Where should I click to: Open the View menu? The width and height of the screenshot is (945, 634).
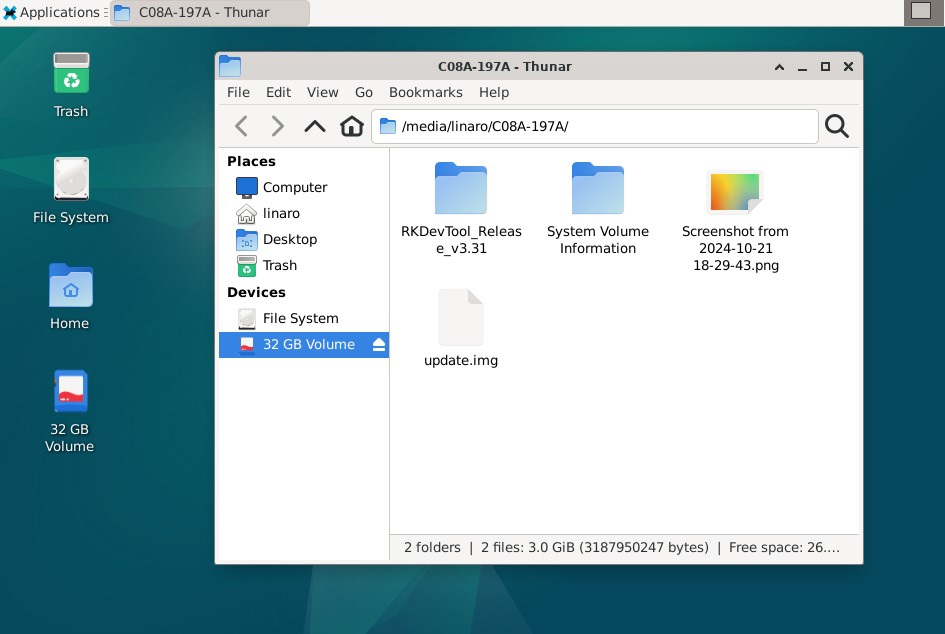click(322, 92)
